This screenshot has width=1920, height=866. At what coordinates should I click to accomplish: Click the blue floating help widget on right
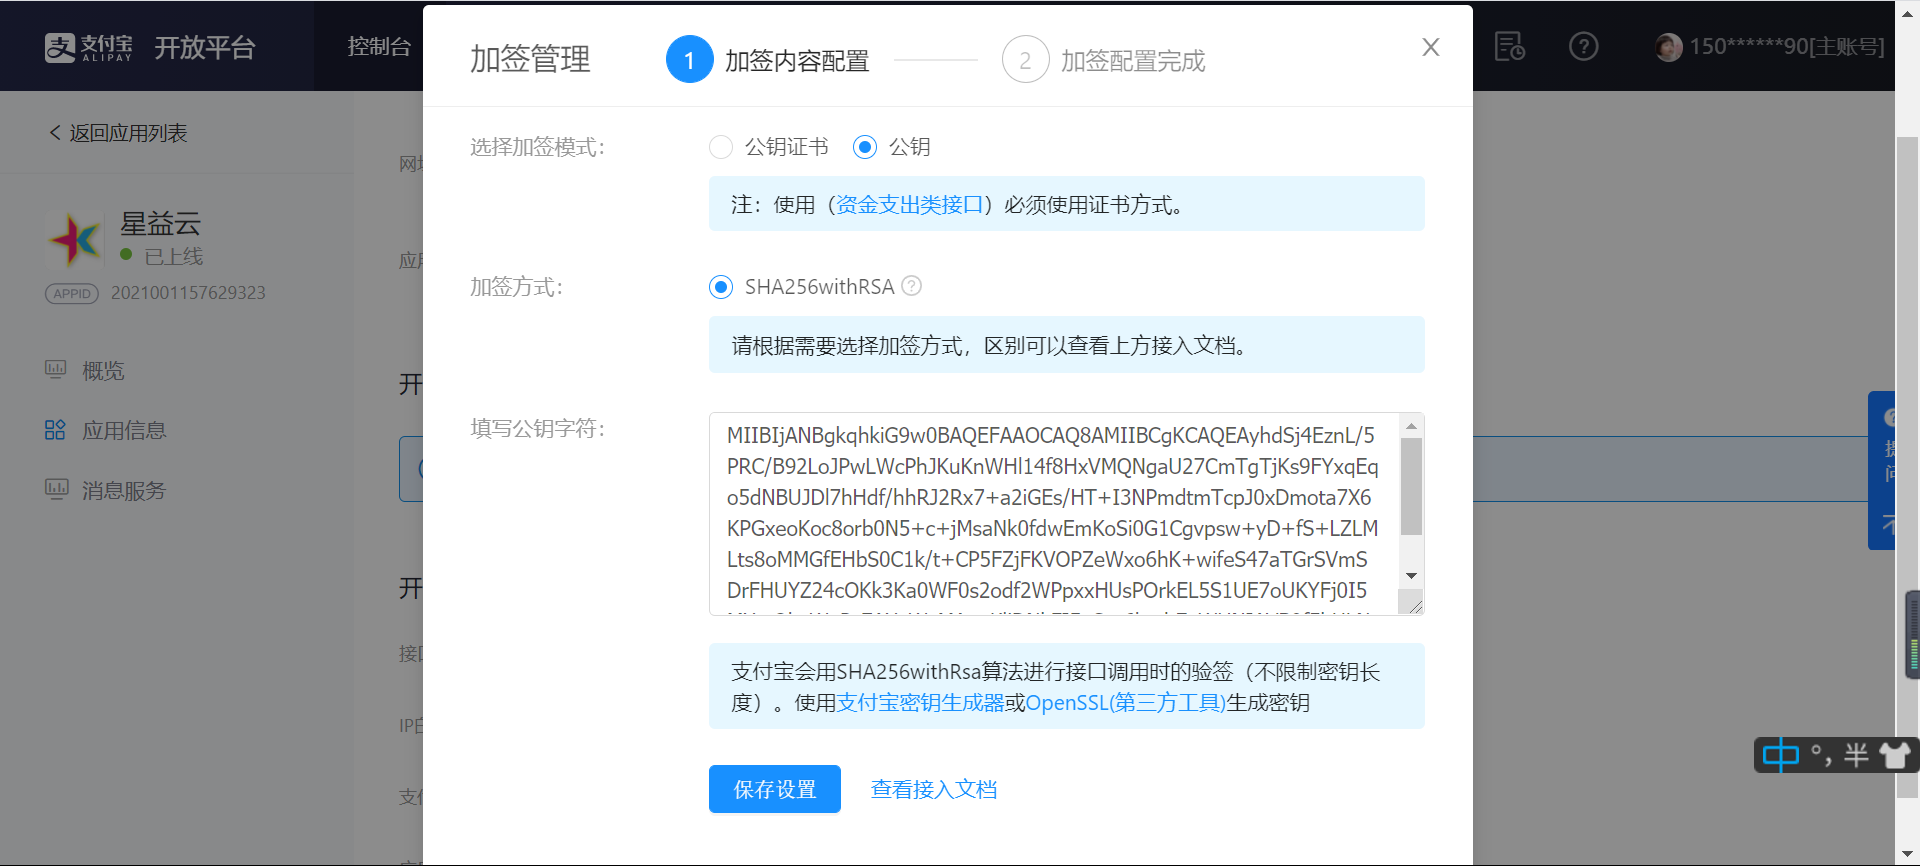click(1882, 470)
